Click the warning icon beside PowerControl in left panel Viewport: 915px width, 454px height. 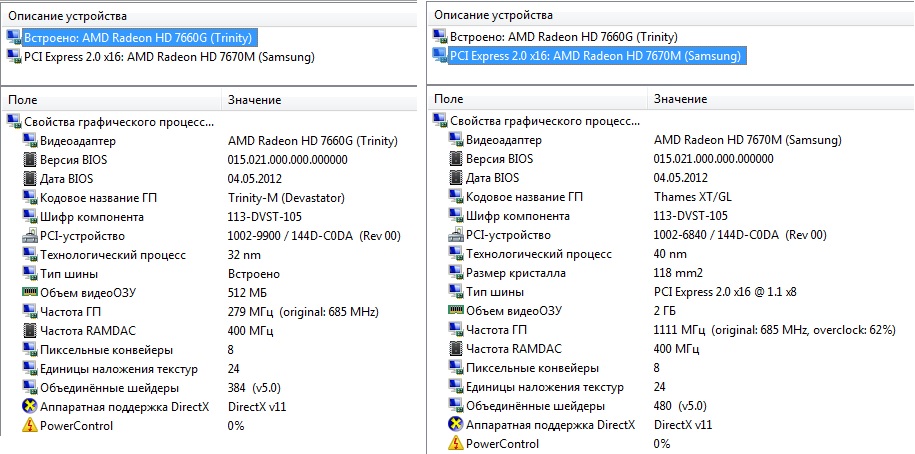pyautogui.click(x=29, y=425)
